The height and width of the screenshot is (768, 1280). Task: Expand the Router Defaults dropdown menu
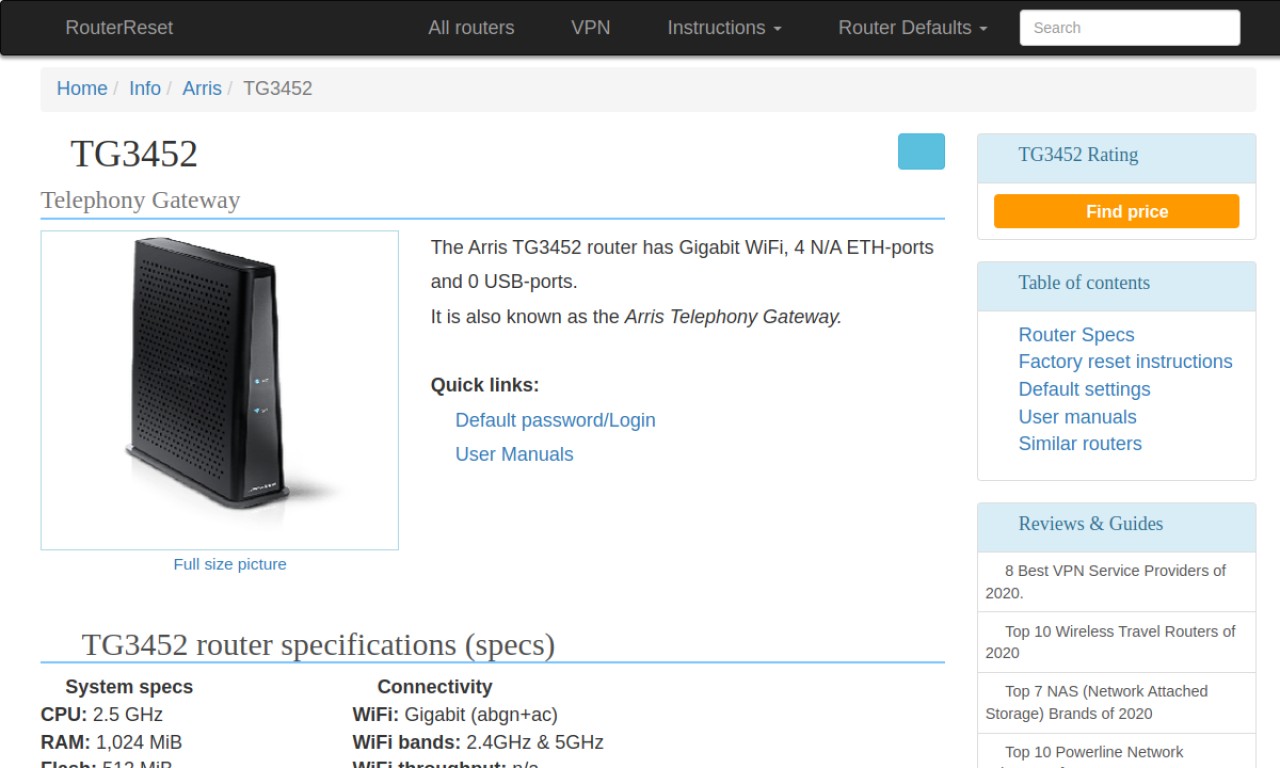click(x=912, y=28)
